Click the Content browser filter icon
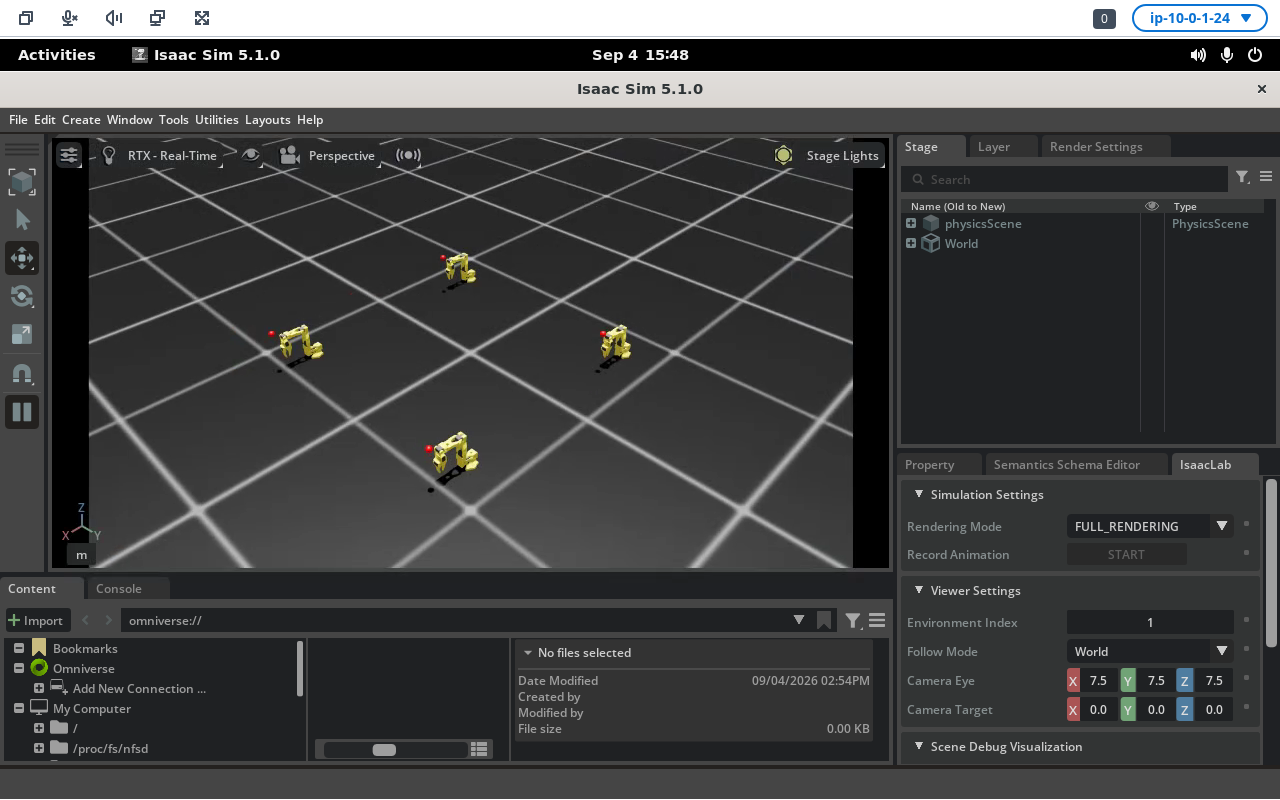 (852, 620)
